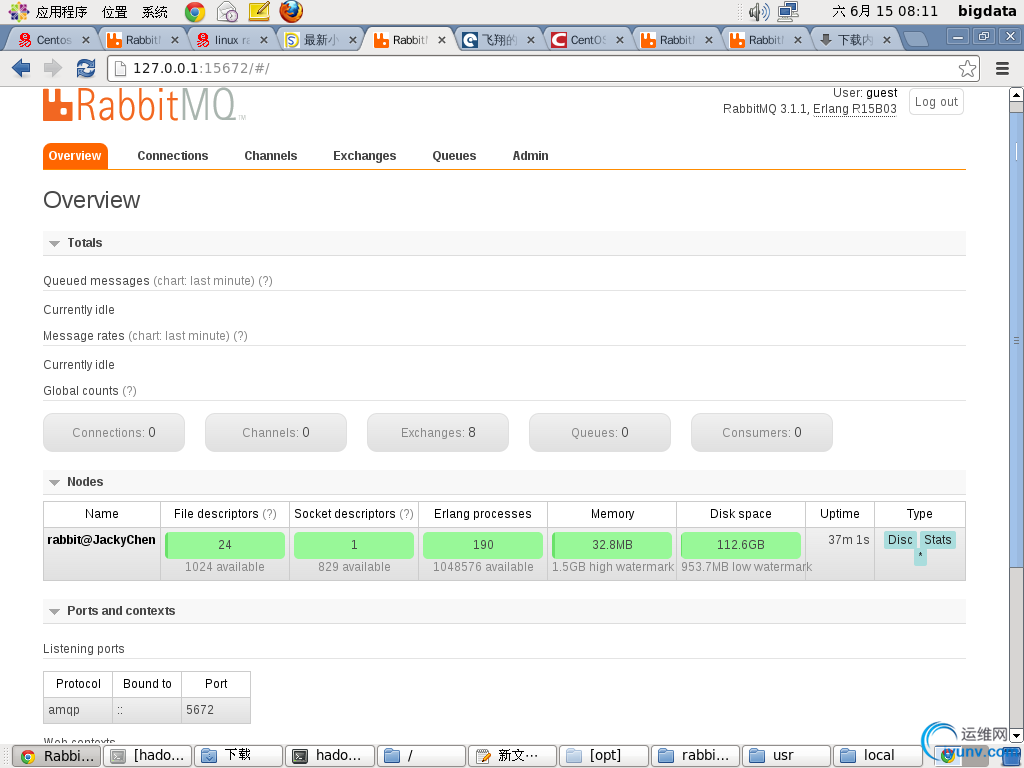Viewport: 1024px width, 768px height.
Task: Switch to the 最新小 browser tab
Action: (x=320, y=40)
